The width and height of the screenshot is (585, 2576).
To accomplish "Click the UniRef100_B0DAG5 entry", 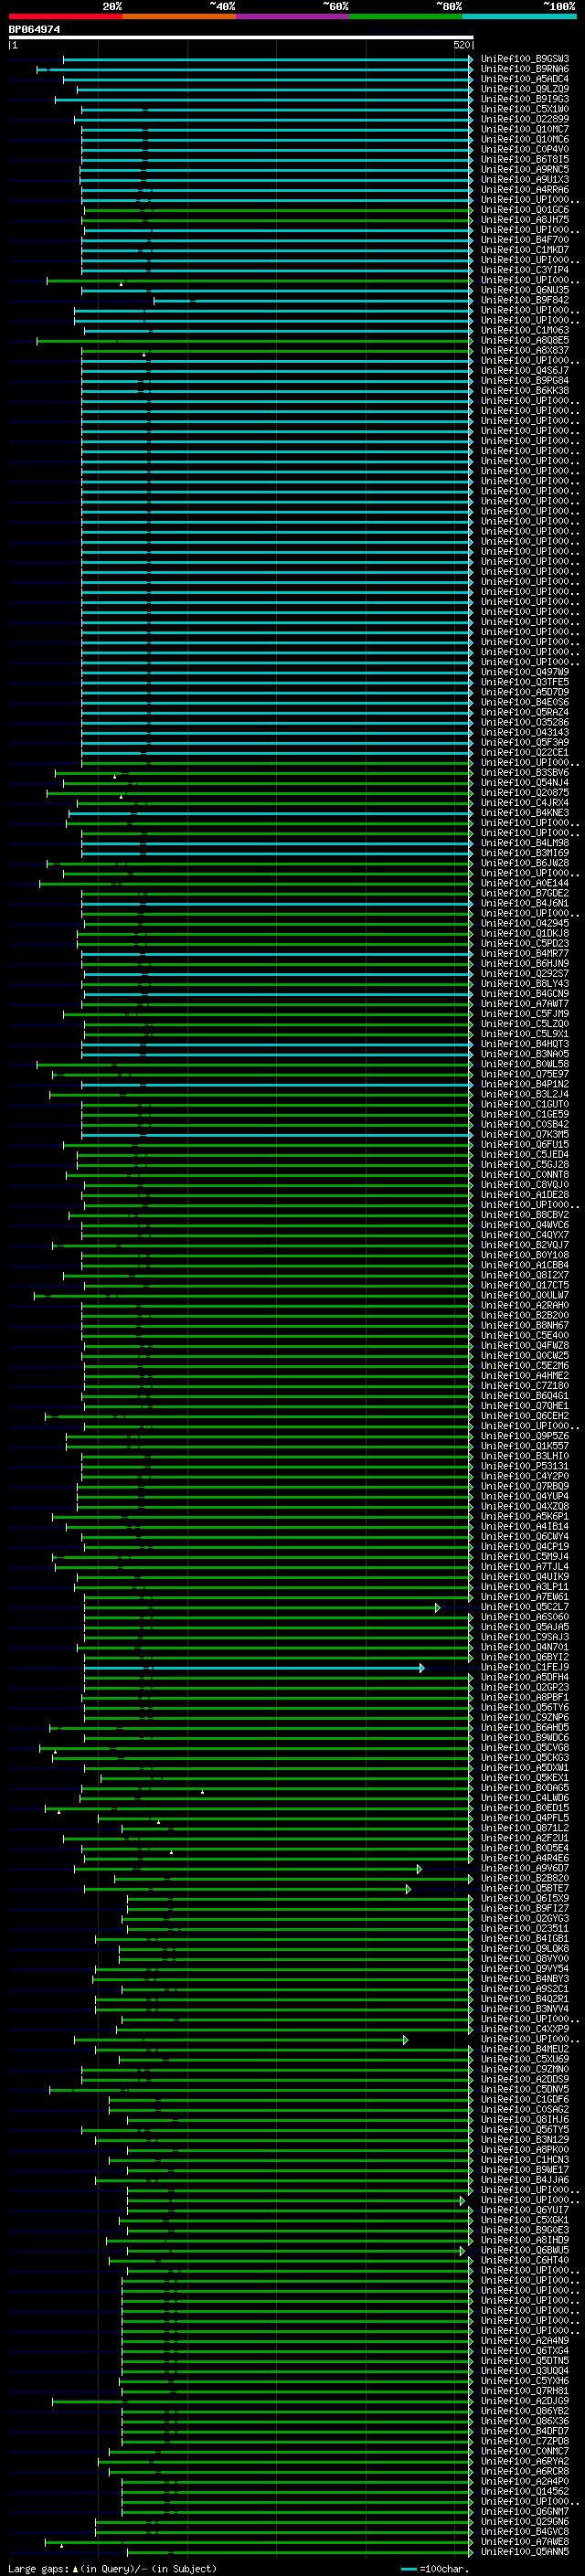I will click(x=525, y=1788).
